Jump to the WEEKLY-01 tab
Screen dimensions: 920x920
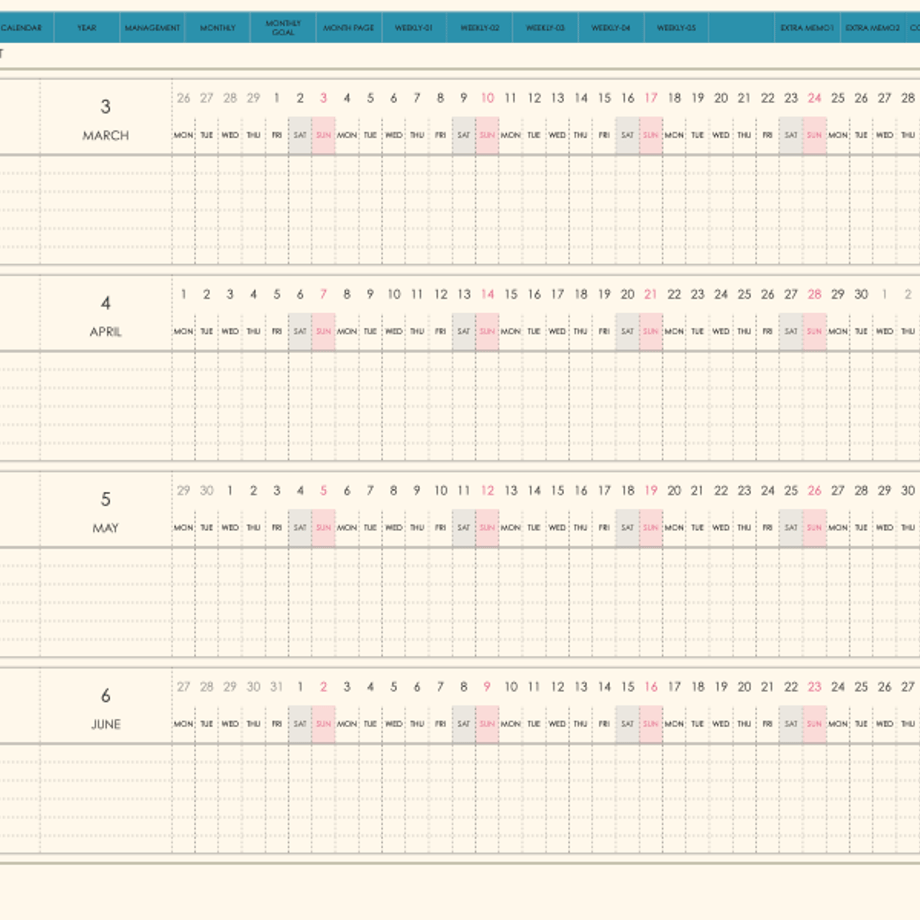[x=414, y=28]
